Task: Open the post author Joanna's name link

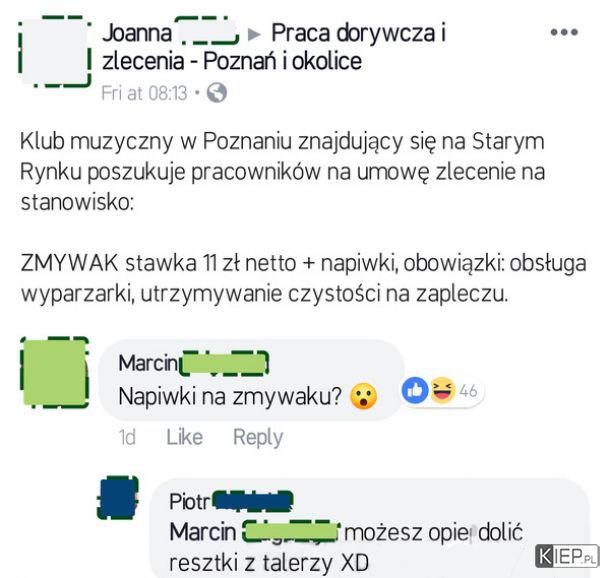Action: click(x=137, y=33)
